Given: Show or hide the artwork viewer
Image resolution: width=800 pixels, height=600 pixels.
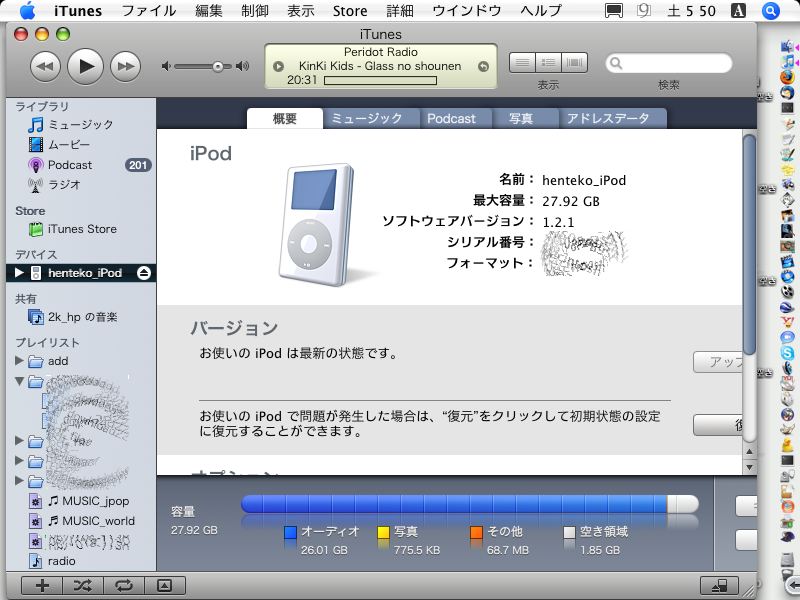Looking at the screenshot, I should point(165,585).
